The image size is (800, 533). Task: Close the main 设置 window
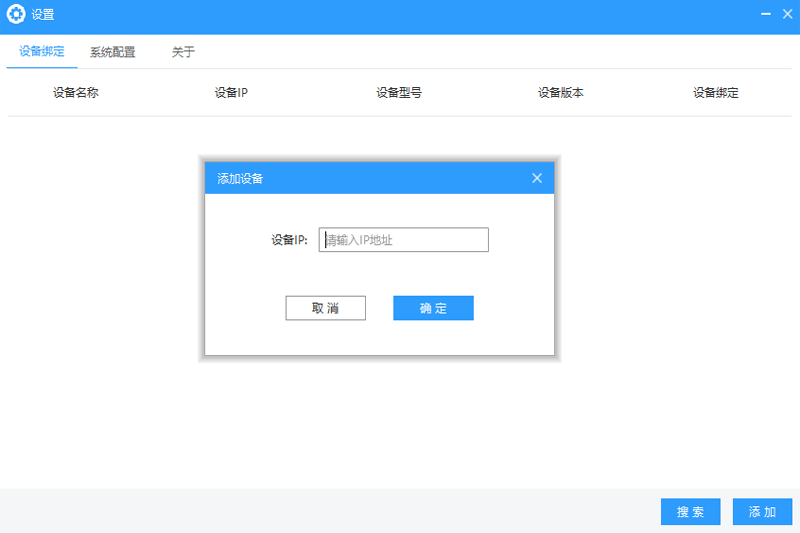786,15
